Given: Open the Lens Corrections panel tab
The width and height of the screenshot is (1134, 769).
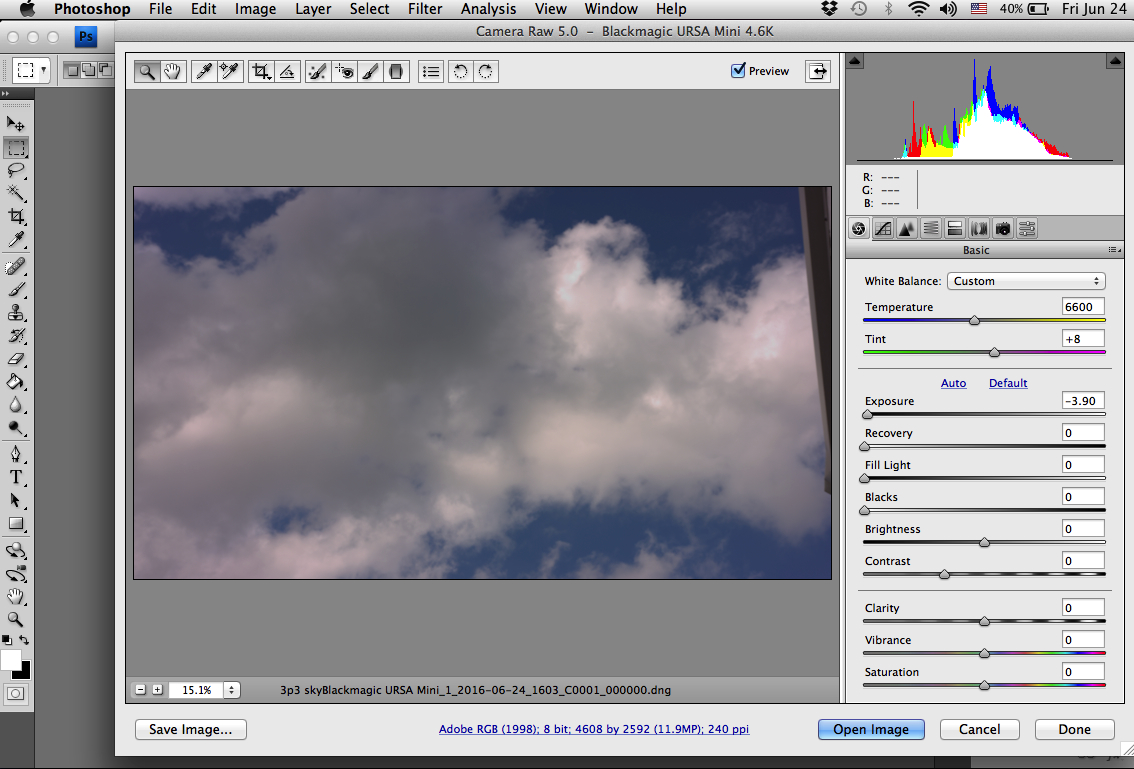Looking at the screenshot, I should pyautogui.click(x=979, y=229).
